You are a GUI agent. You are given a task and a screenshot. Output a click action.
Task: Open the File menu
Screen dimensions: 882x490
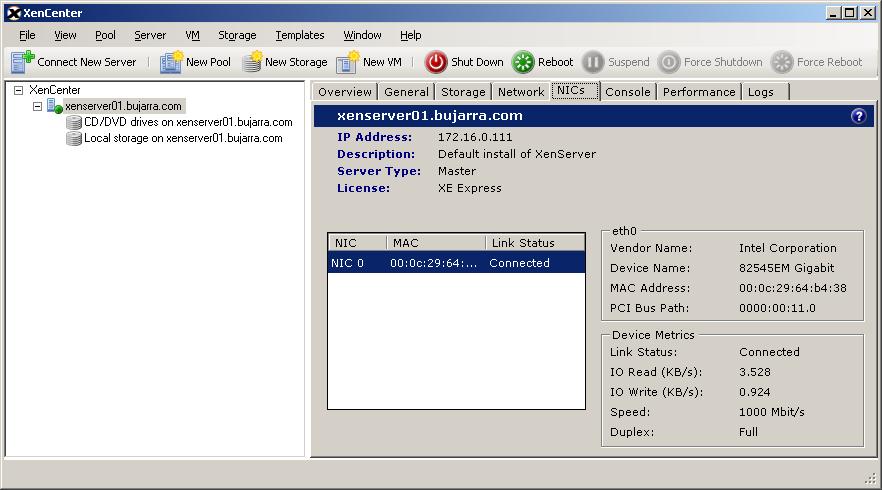27,35
